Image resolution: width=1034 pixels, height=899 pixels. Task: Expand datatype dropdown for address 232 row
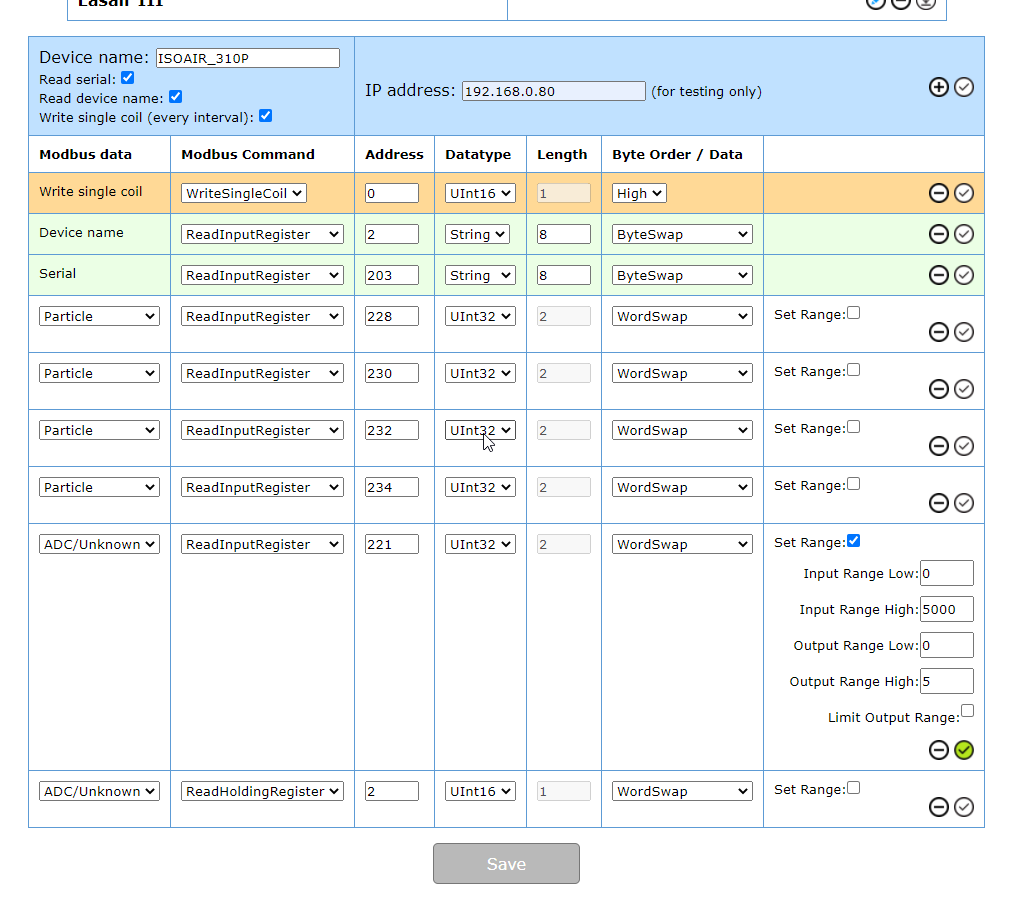tap(480, 430)
